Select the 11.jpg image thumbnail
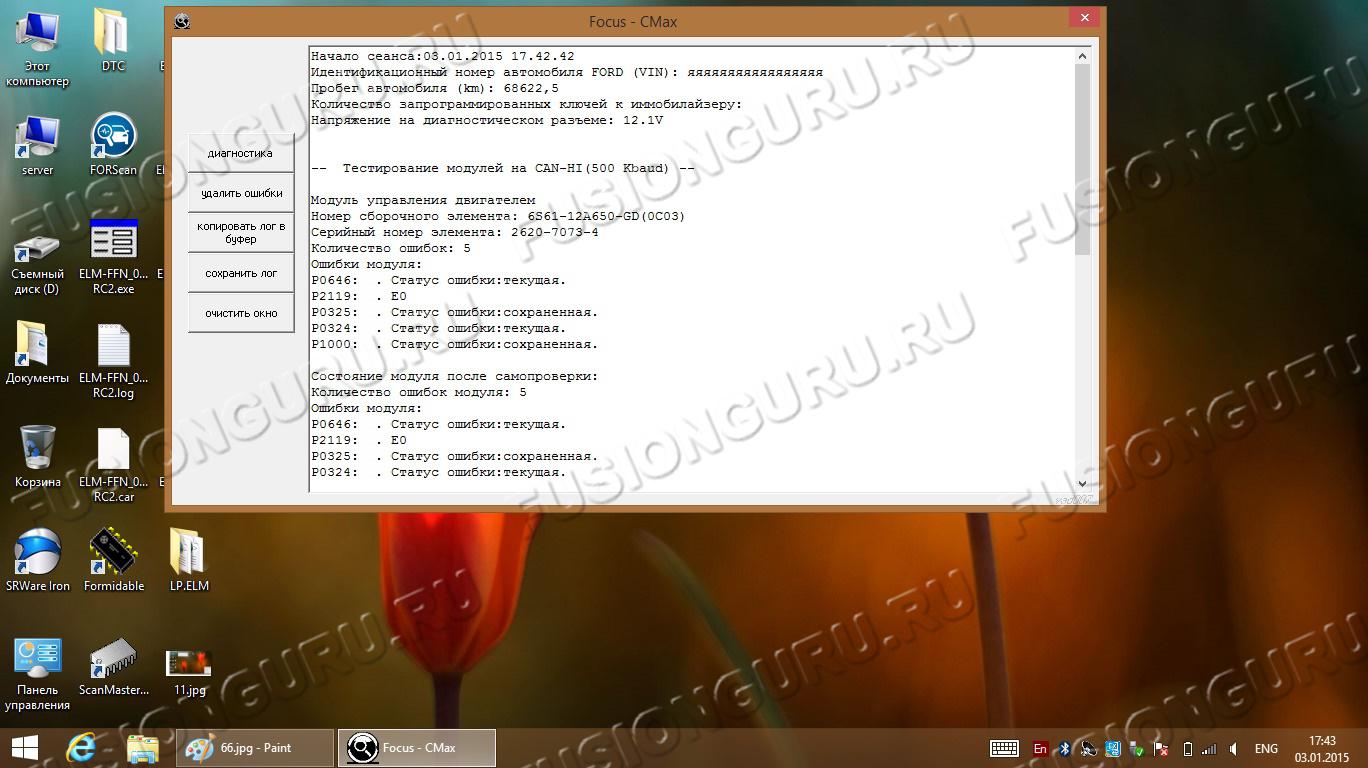Image resolution: width=1368 pixels, height=768 pixels. tap(189, 671)
